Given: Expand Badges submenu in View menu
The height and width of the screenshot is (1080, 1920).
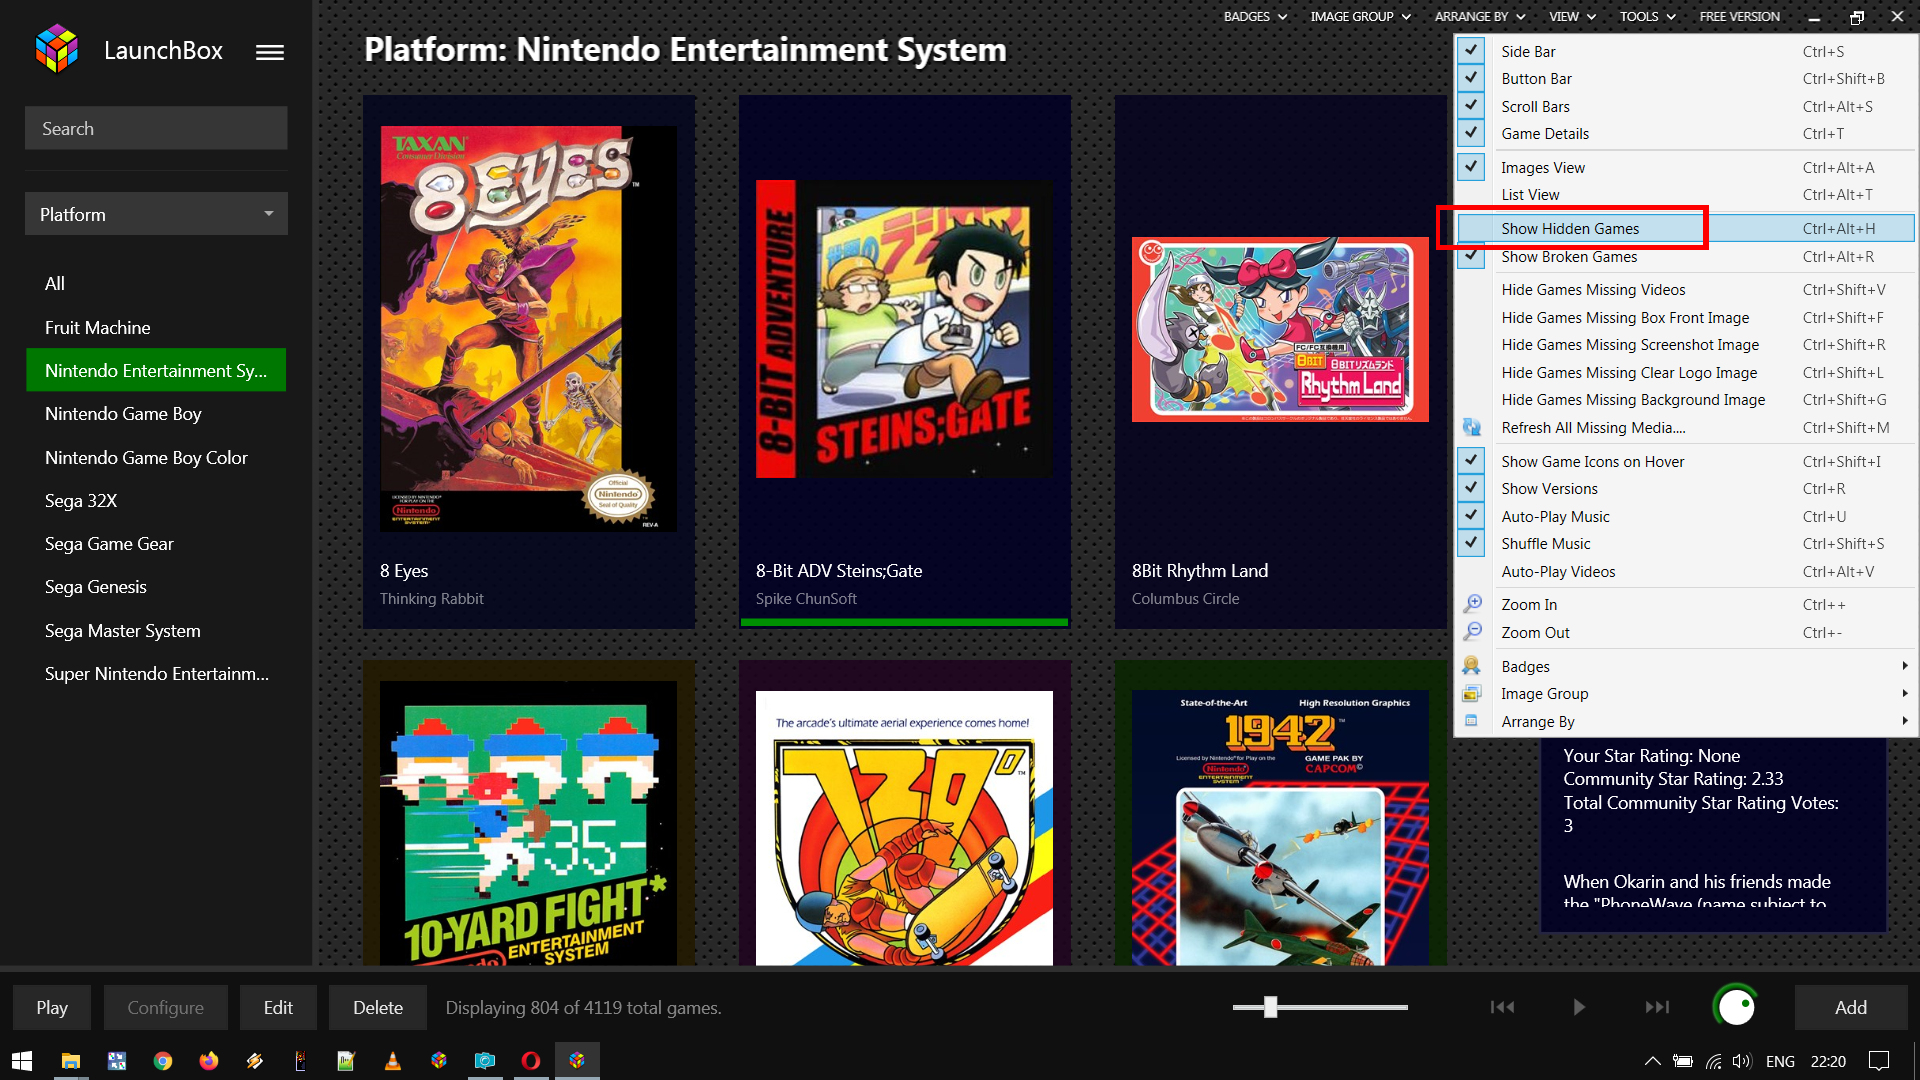Looking at the screenshot, I should pyautogui.click(x=1685, y=667).
